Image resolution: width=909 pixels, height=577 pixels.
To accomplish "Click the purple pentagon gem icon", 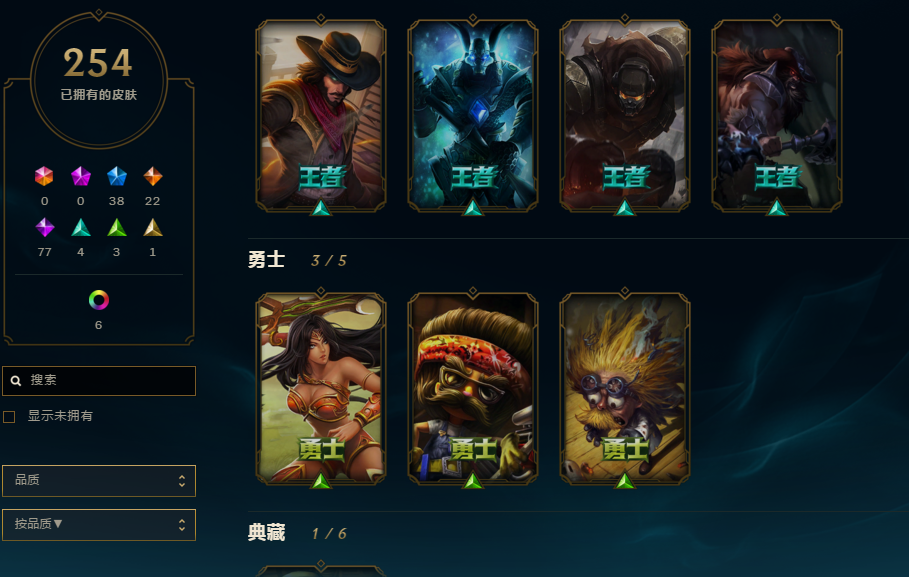I will point(81,176).
